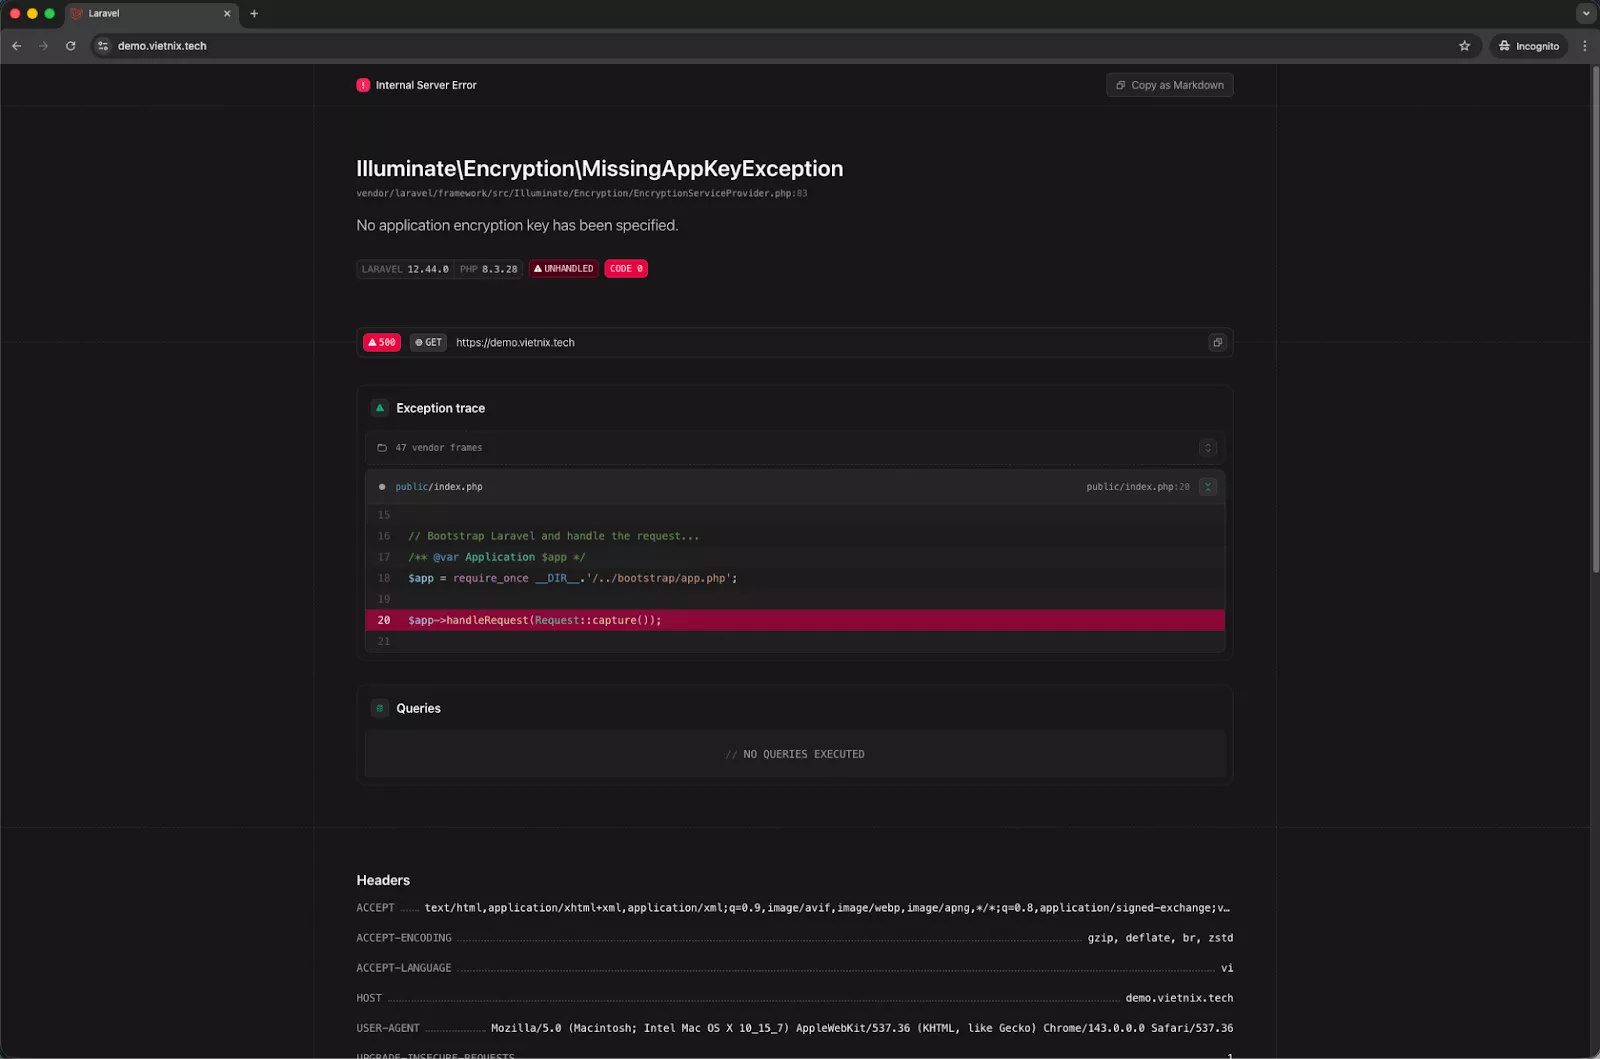Click the CODE 0 badge
The image size is (1600, 1059).
(626, 269)
